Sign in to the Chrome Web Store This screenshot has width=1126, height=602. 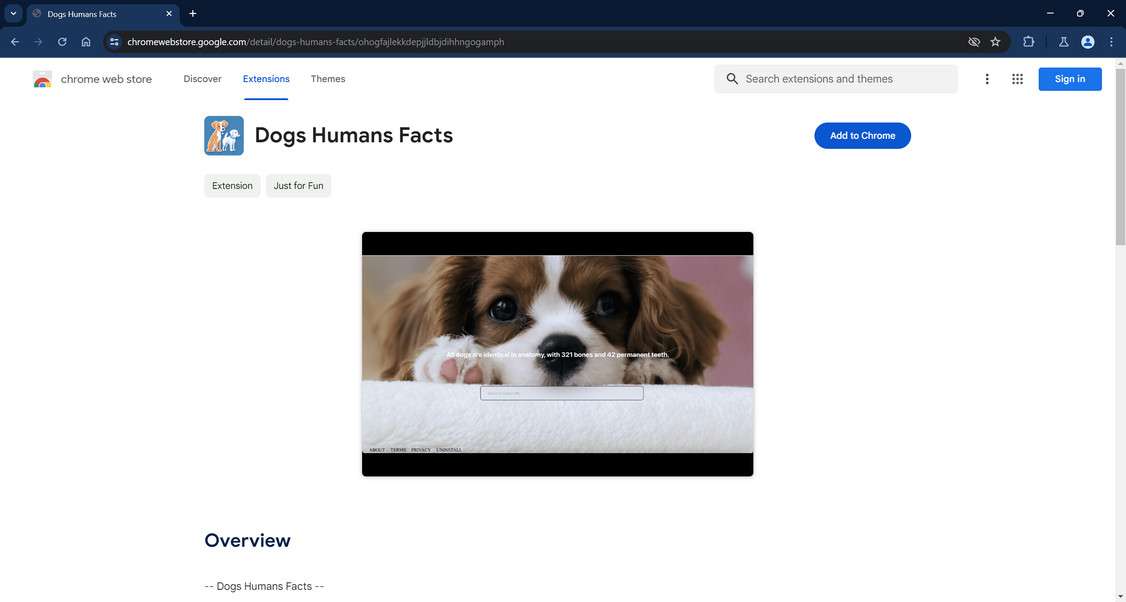[1068, 78]
